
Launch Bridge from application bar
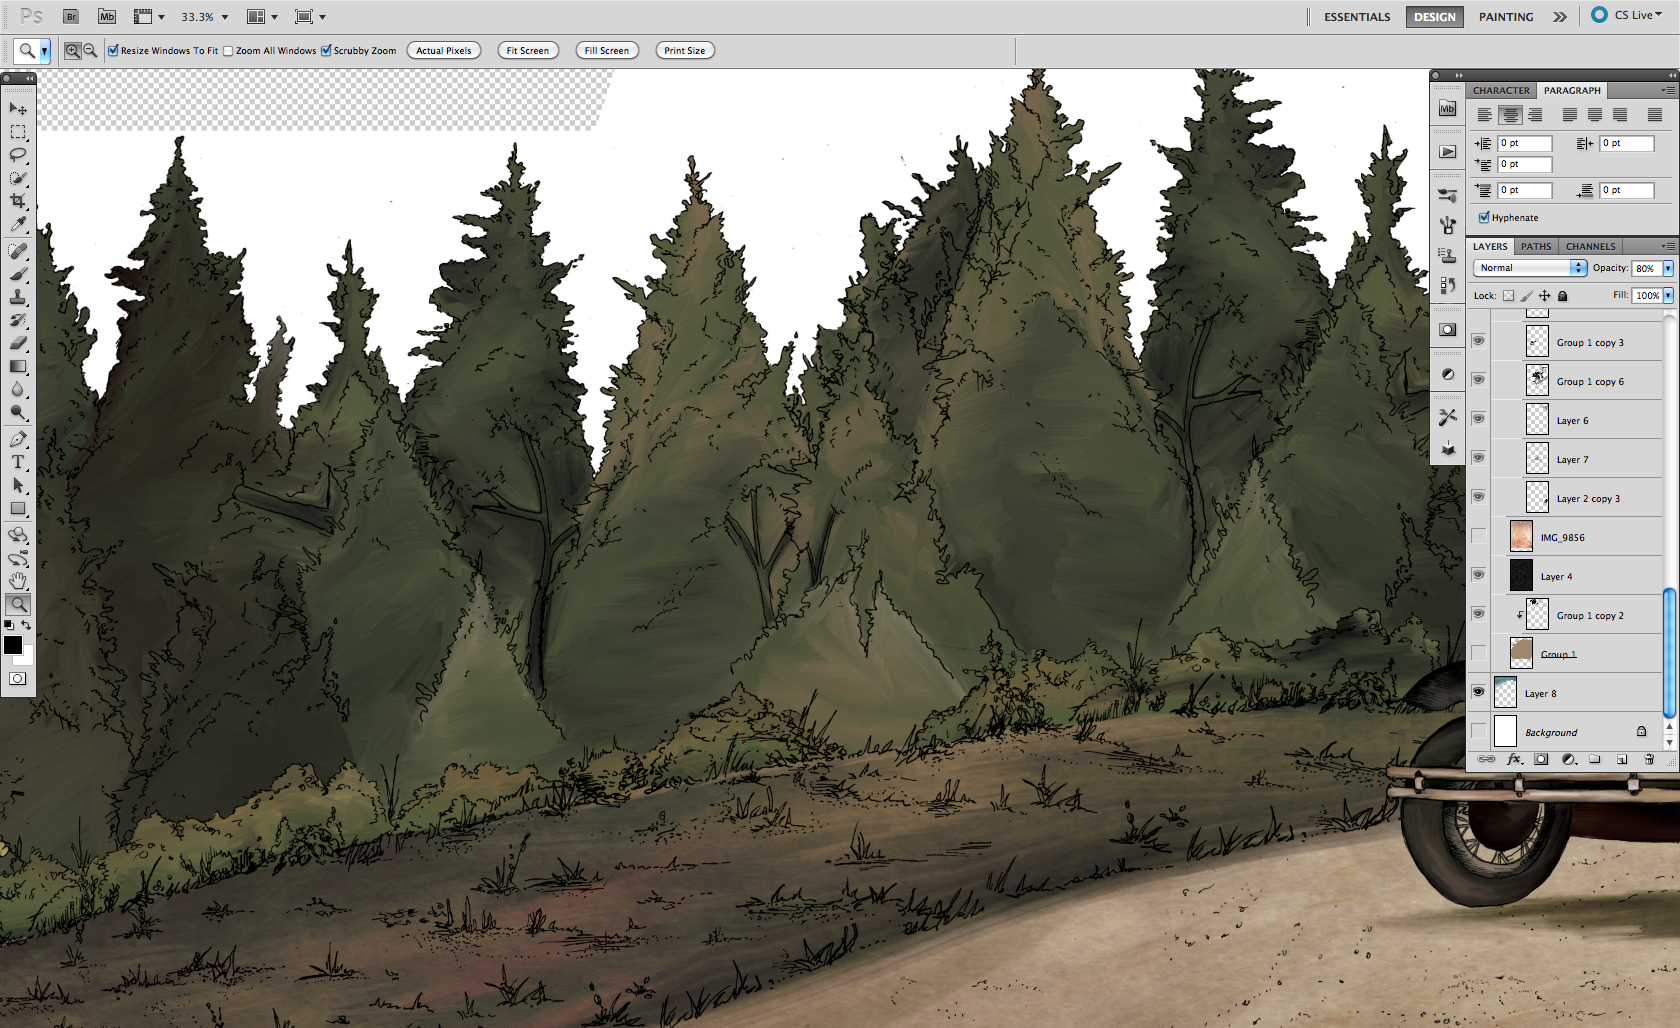[x=71, y=17]
